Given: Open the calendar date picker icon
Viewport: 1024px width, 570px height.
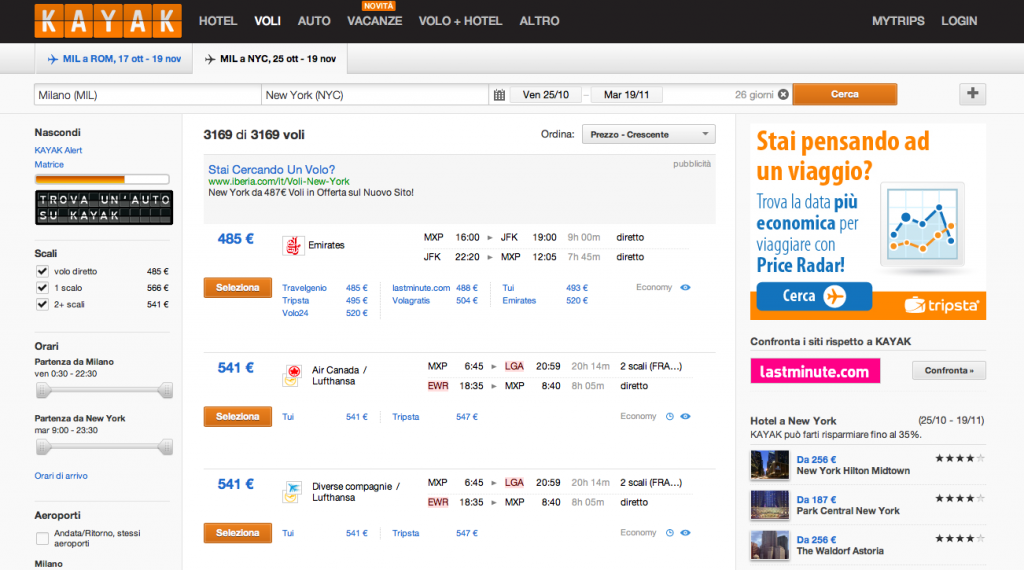Looking at the screenshot, I should click(499, 95).
